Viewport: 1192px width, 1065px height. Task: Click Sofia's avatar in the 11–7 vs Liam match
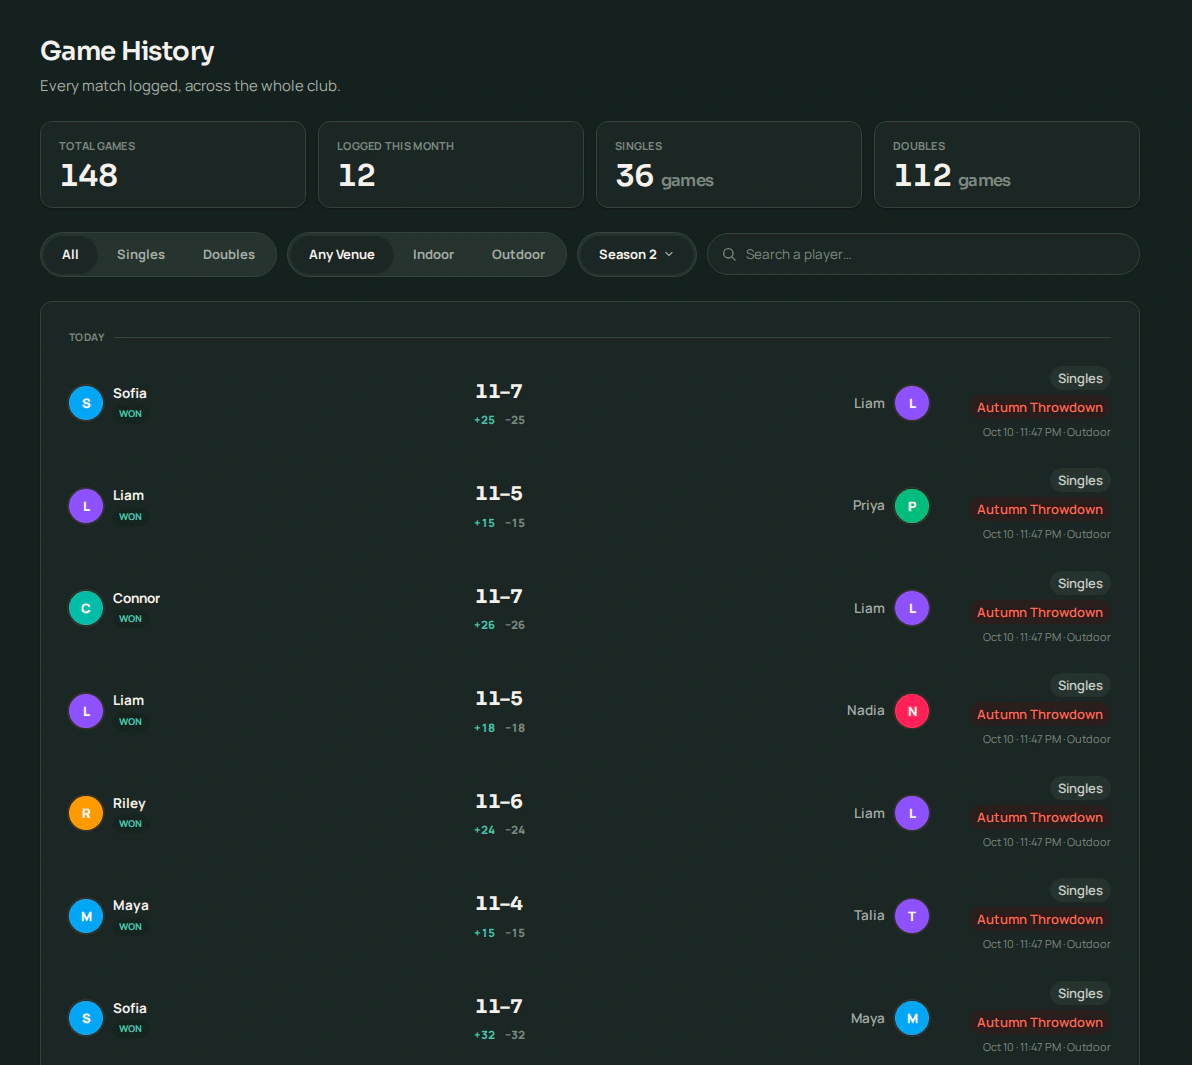point(86,403)
